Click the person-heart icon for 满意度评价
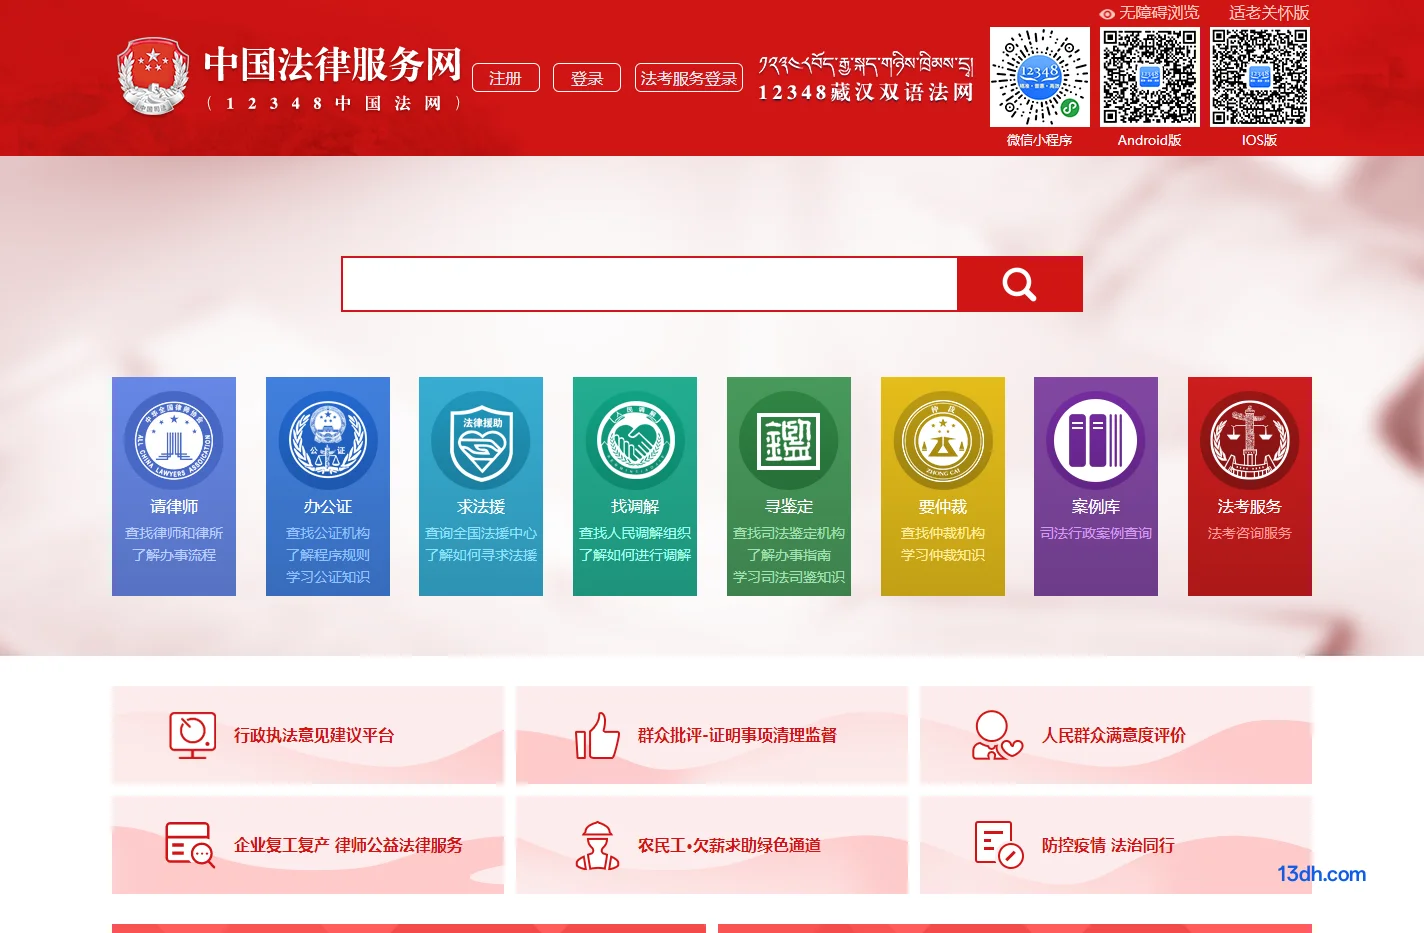Image resolution: width=1424 pixels, height=933 pixels. (x=997, y=735)
